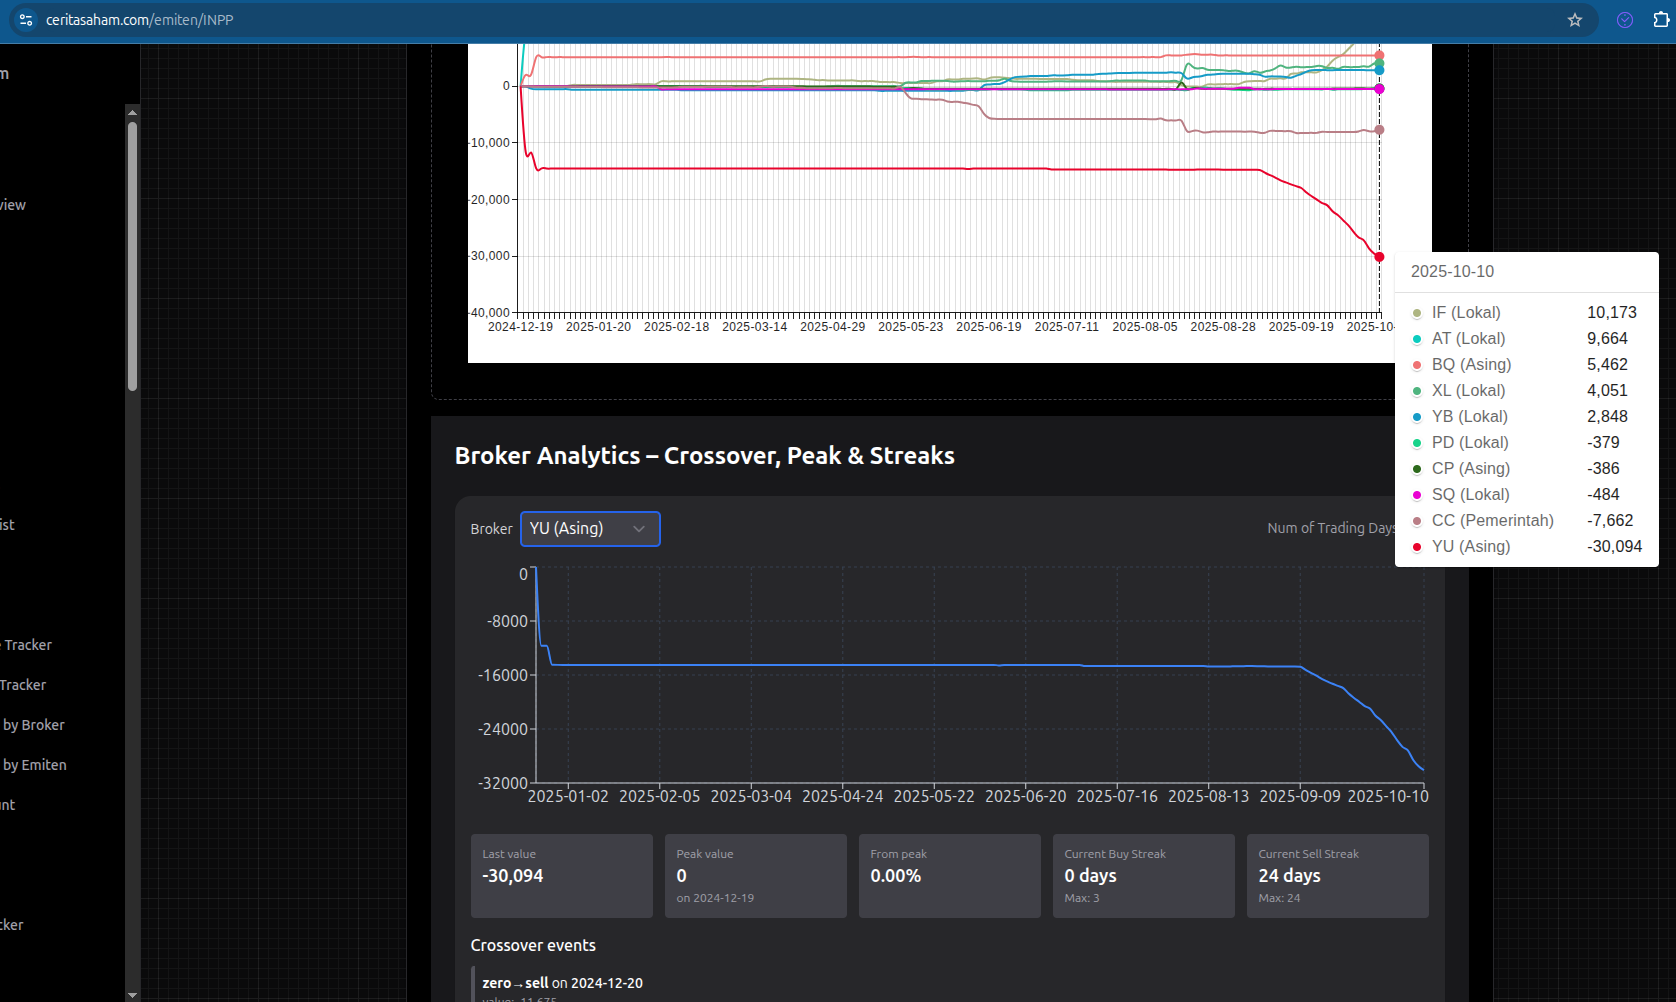Click the red YU endpoint marker on chart
This screenshot has height=1002, width=1676.
point(1379,257)
